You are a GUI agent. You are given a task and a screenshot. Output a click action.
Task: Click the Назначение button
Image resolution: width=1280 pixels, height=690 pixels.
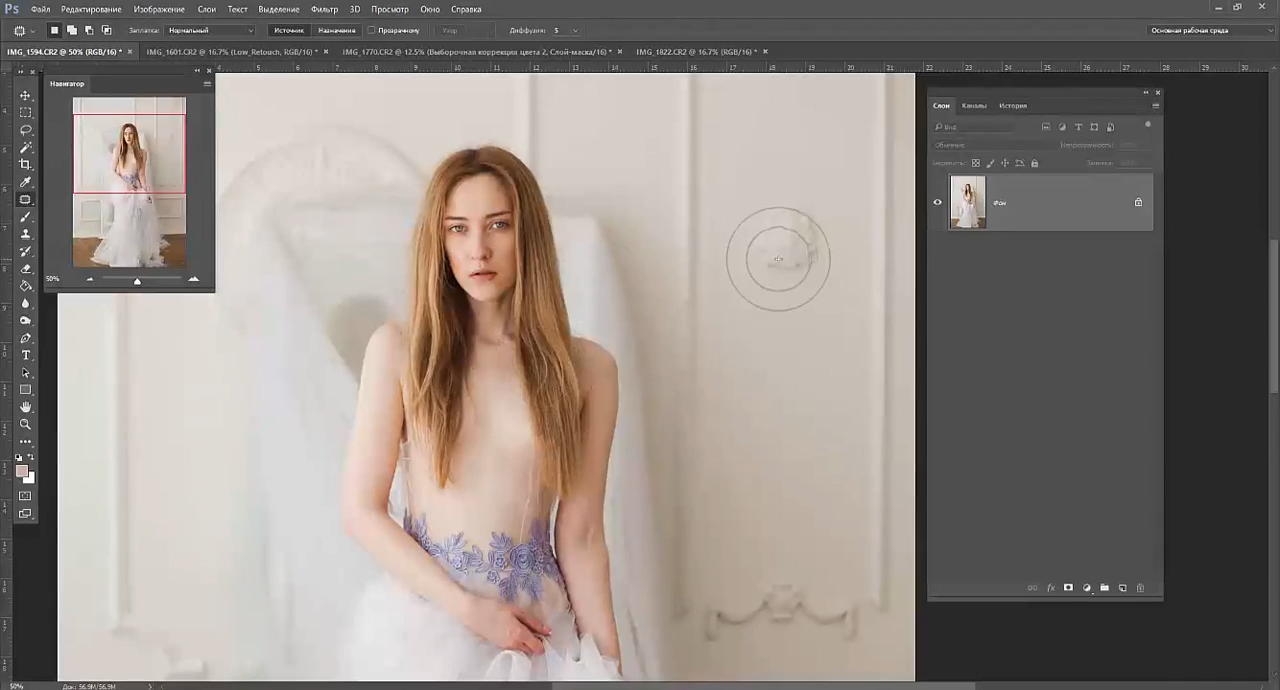[x=337, y=30]
